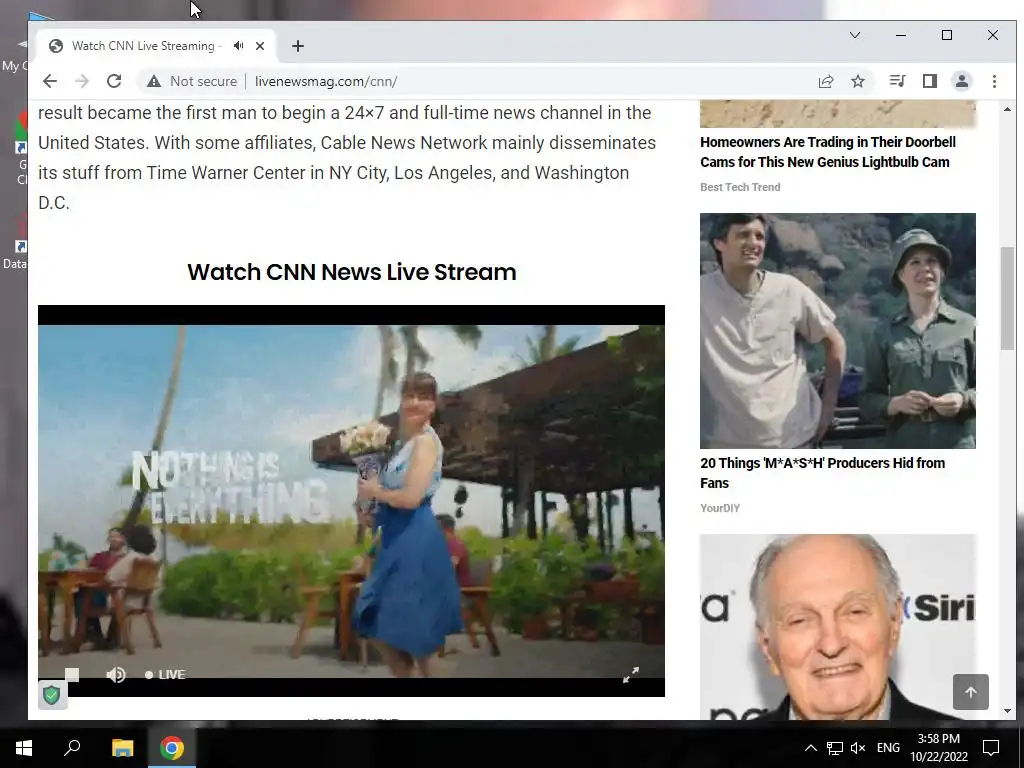Open a new tab with plus button
Viewport: 1024px width, 768px height.
[x=298, y=46]
